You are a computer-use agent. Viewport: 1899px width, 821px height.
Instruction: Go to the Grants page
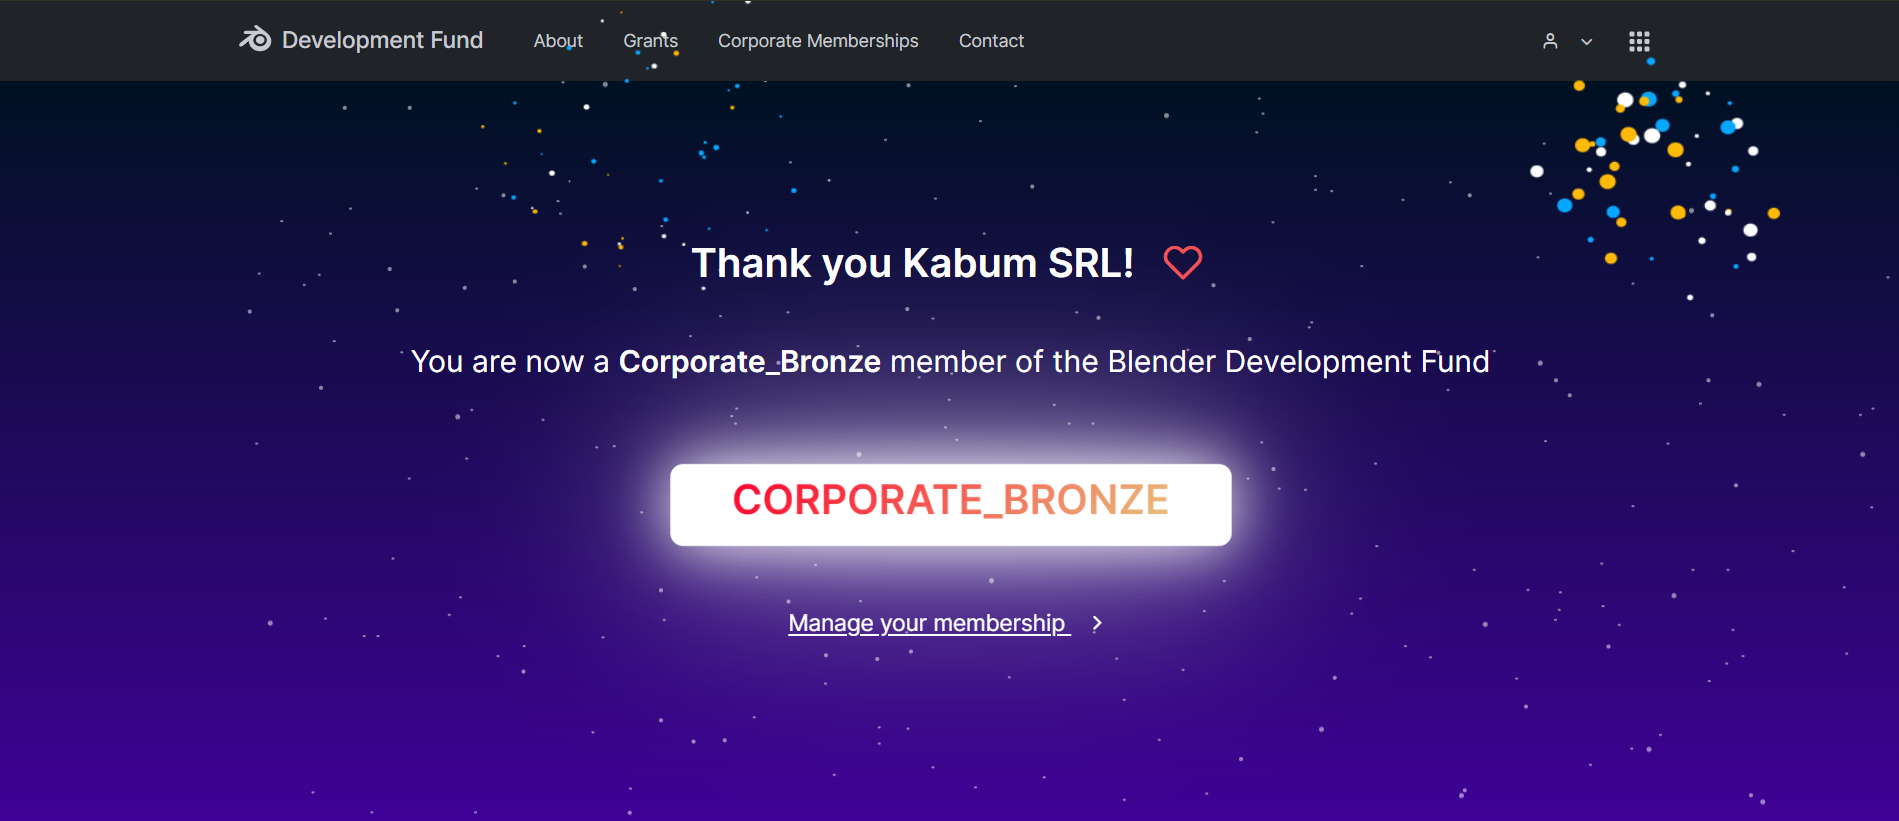click(x=650, y=41)
